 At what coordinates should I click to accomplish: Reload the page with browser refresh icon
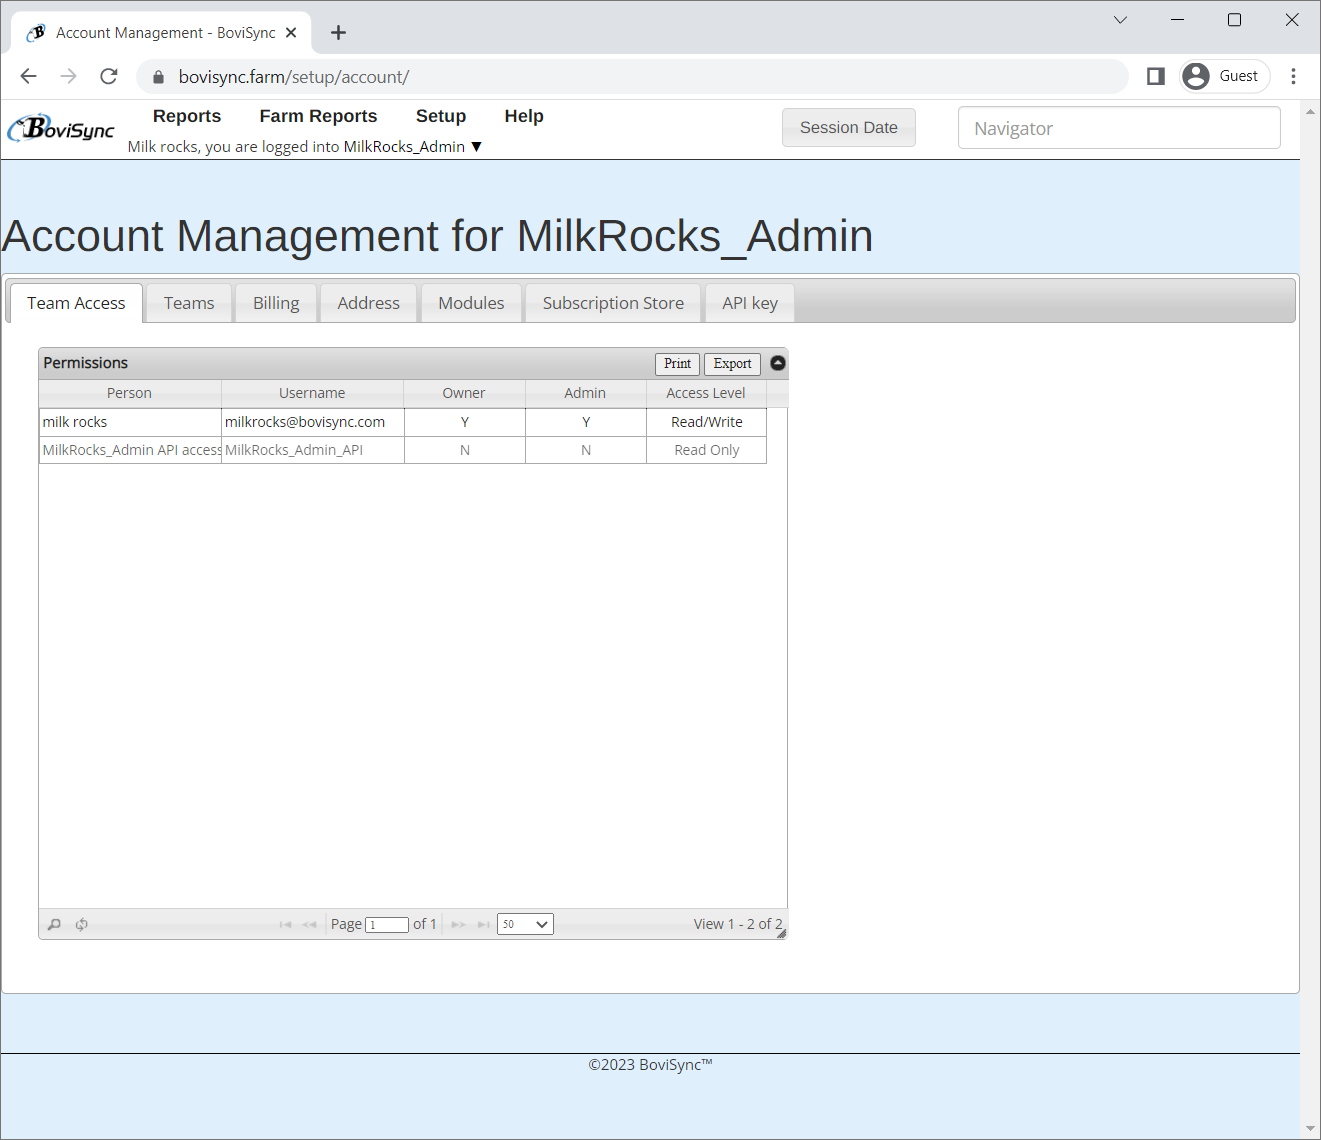click(109, 76)
